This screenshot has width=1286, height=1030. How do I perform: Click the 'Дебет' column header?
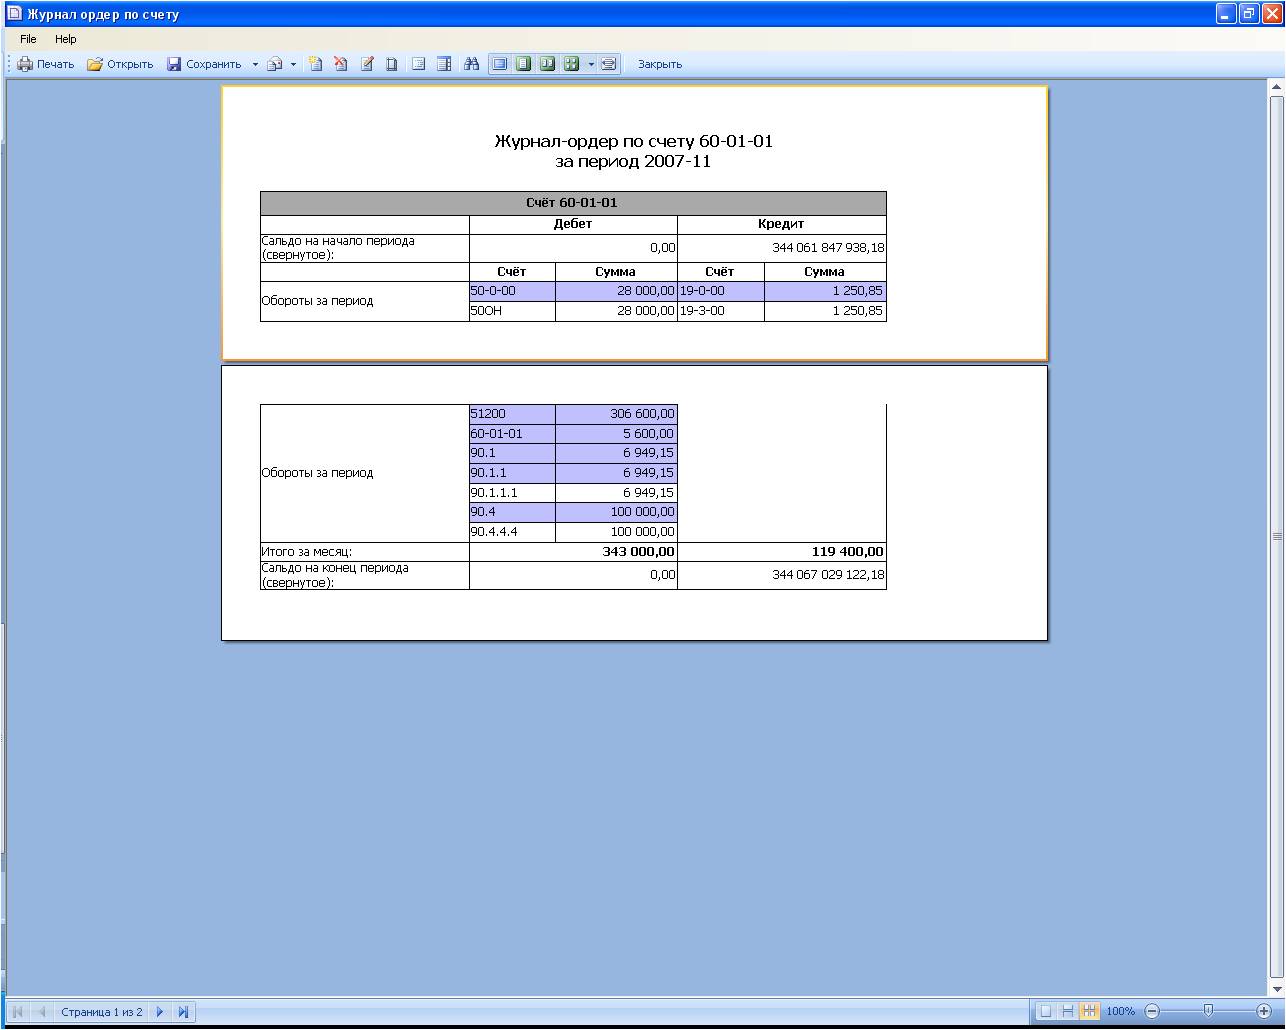click(573, 224)
